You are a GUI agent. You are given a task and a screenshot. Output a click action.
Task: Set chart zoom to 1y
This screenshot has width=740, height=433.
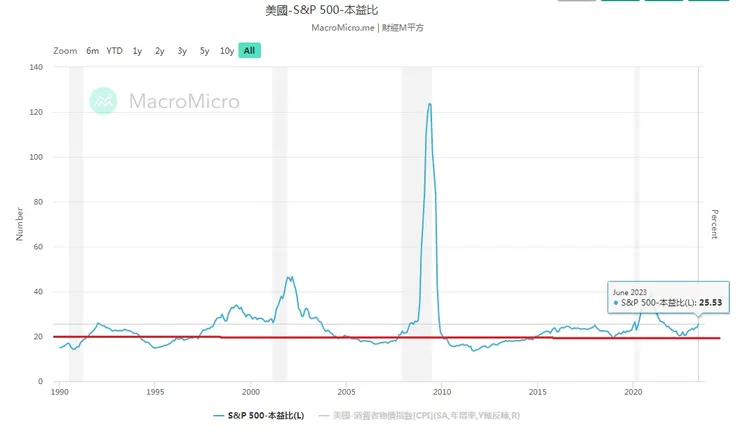pyautogui.click(x=137, y=50)
